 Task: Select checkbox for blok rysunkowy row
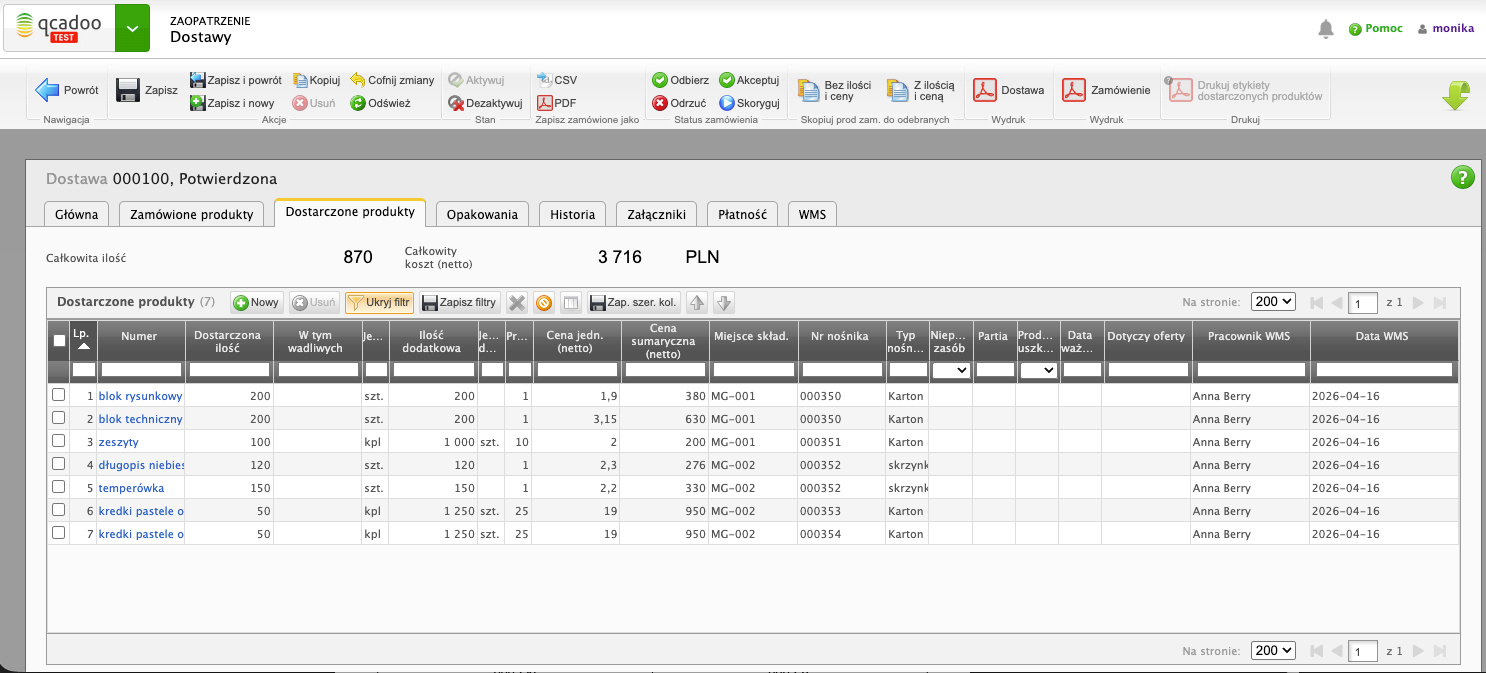point(59,395)
